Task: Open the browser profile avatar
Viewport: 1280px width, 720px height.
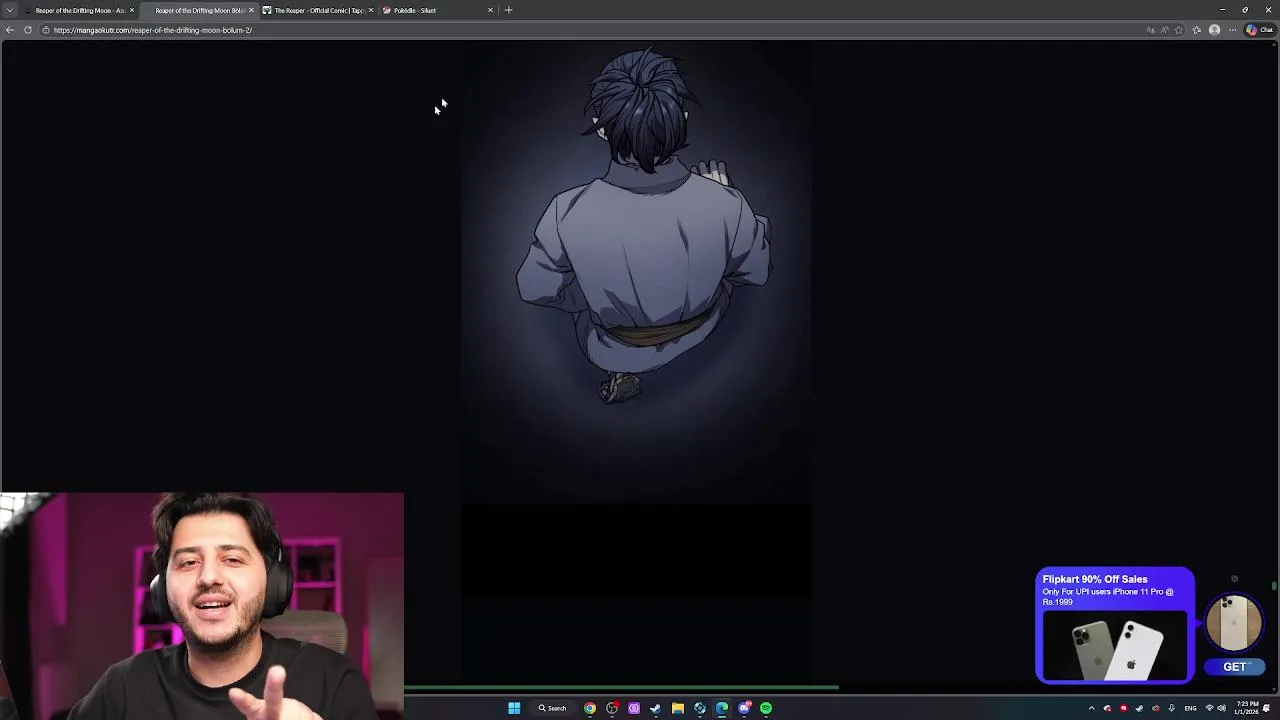Action: coord(1214,30)
